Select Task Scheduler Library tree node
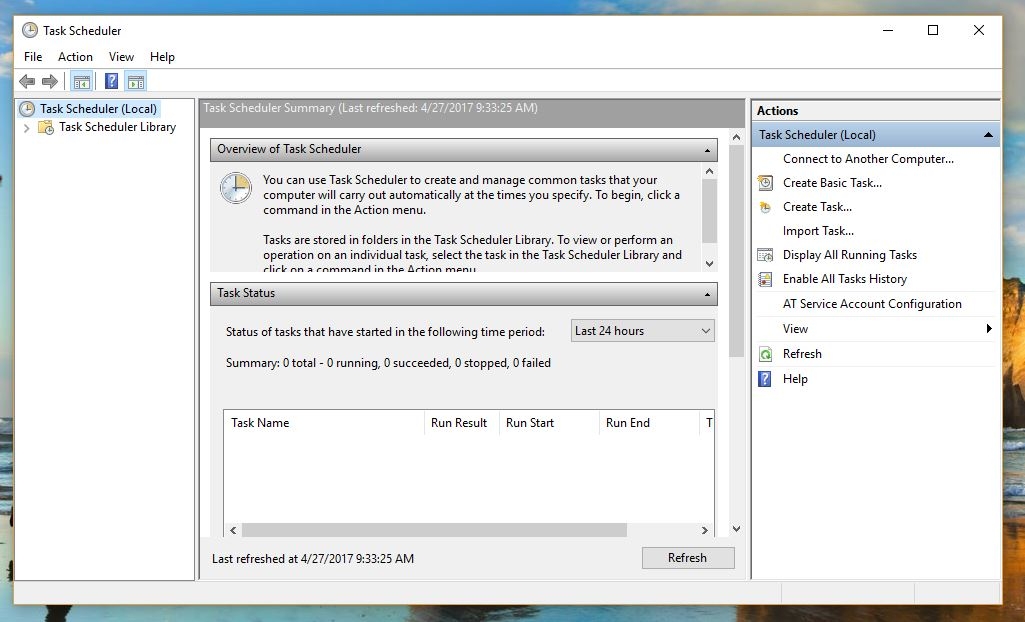 [x=117, y=127]
